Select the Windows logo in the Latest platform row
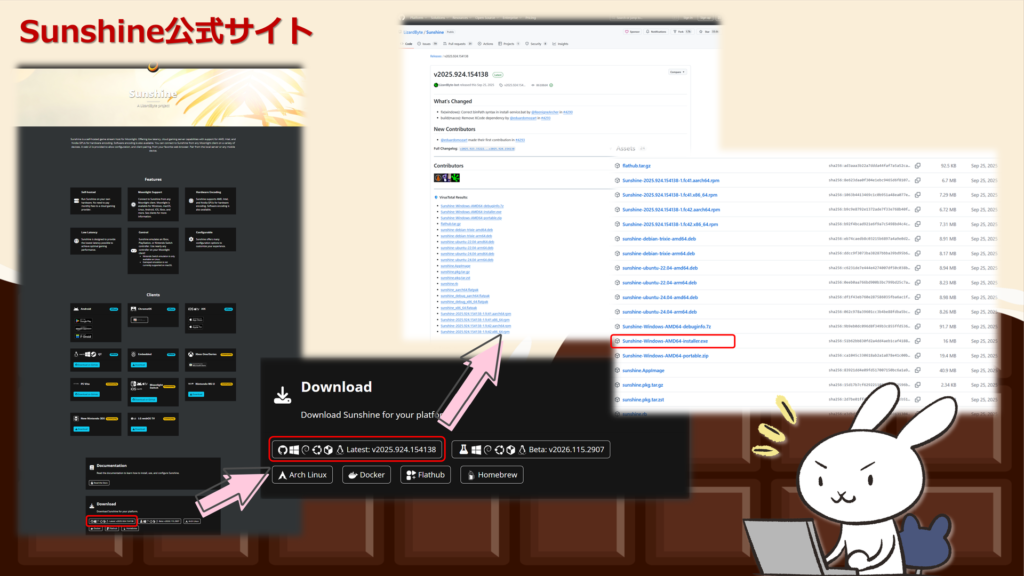The height and width of the screenshot is (576, 1024). coord(294,449)
